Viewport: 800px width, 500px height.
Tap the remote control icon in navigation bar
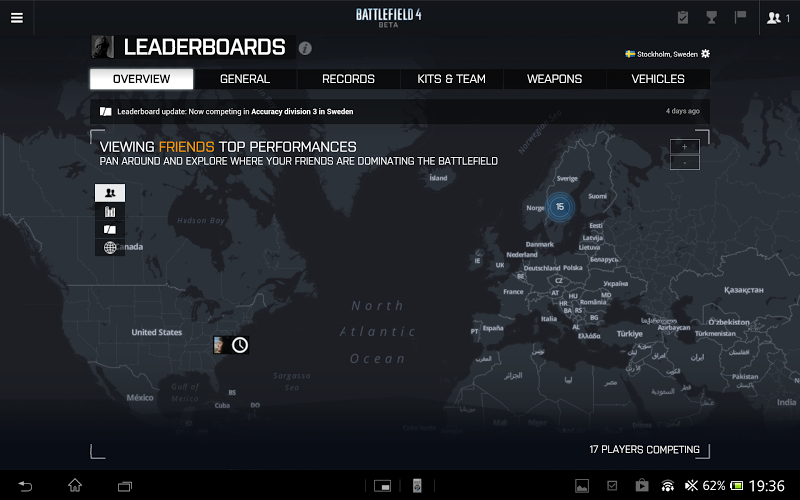point(417,486)
